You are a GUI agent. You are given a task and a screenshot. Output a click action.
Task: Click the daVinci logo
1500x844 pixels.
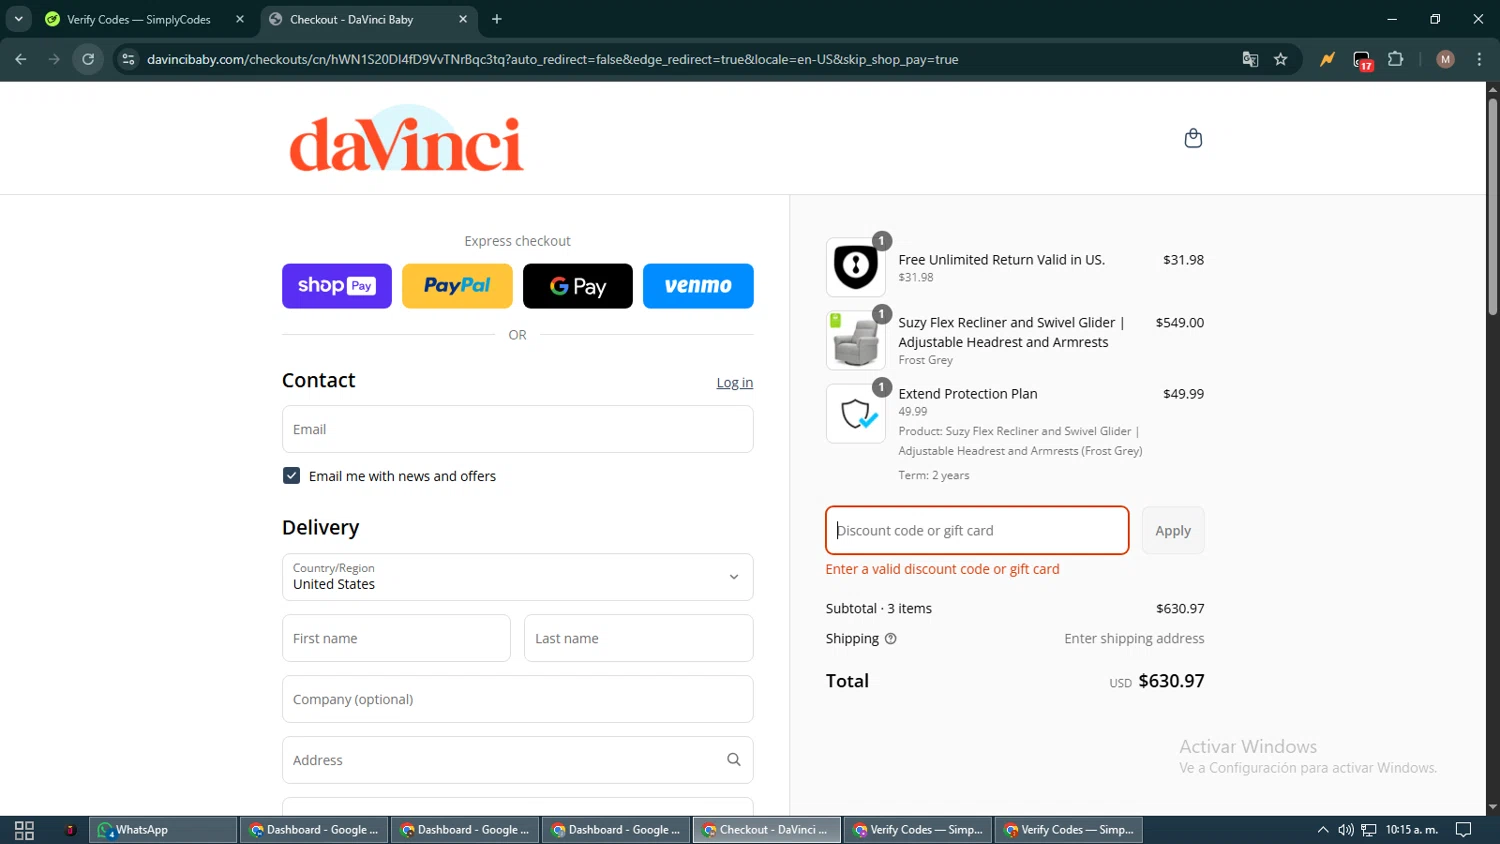[x=406, y=139]
